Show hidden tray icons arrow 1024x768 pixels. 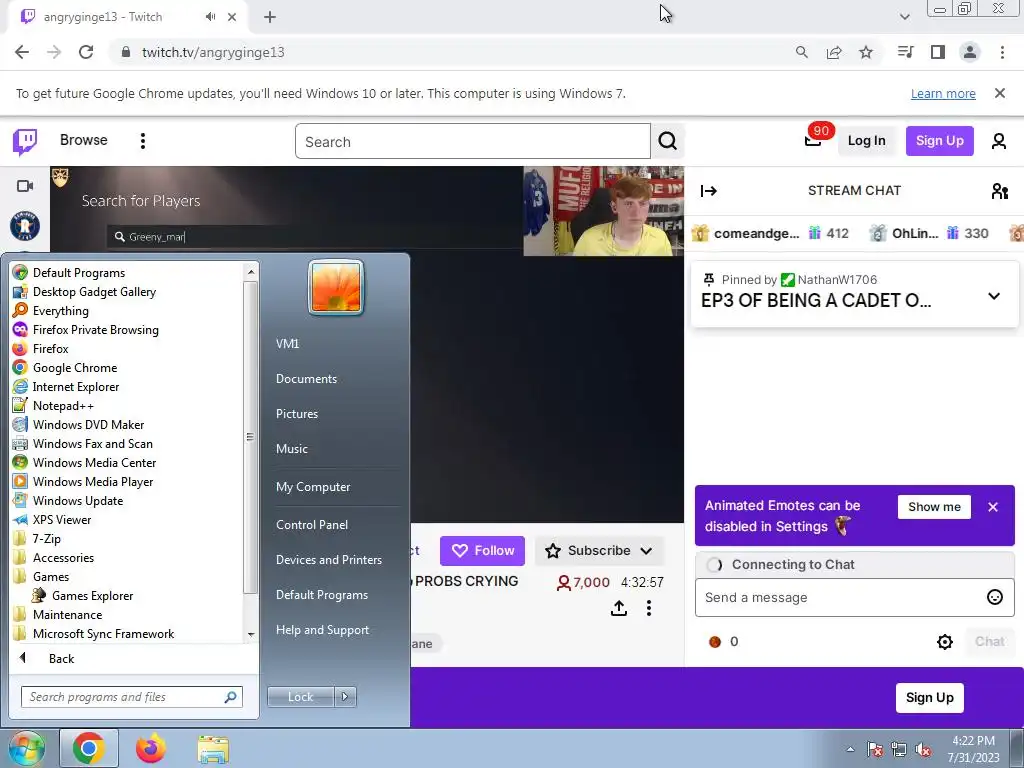click(850, 749)
